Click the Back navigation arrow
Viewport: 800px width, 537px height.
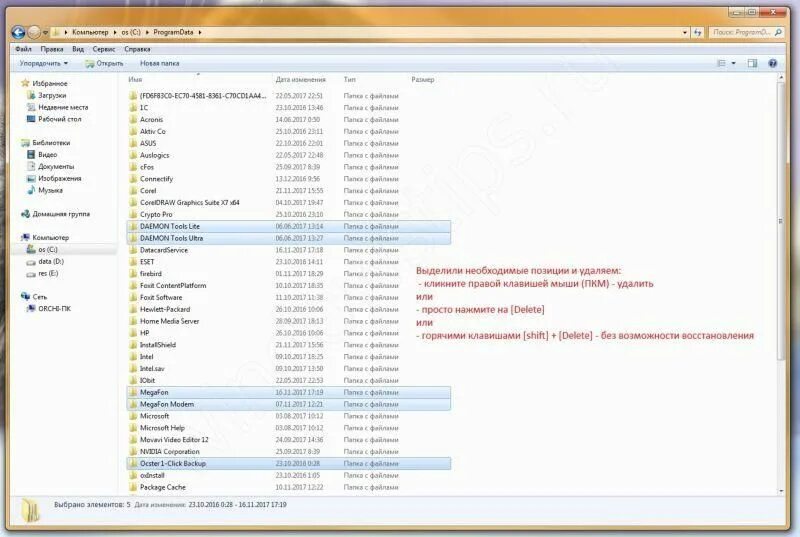tap(18, 33)
